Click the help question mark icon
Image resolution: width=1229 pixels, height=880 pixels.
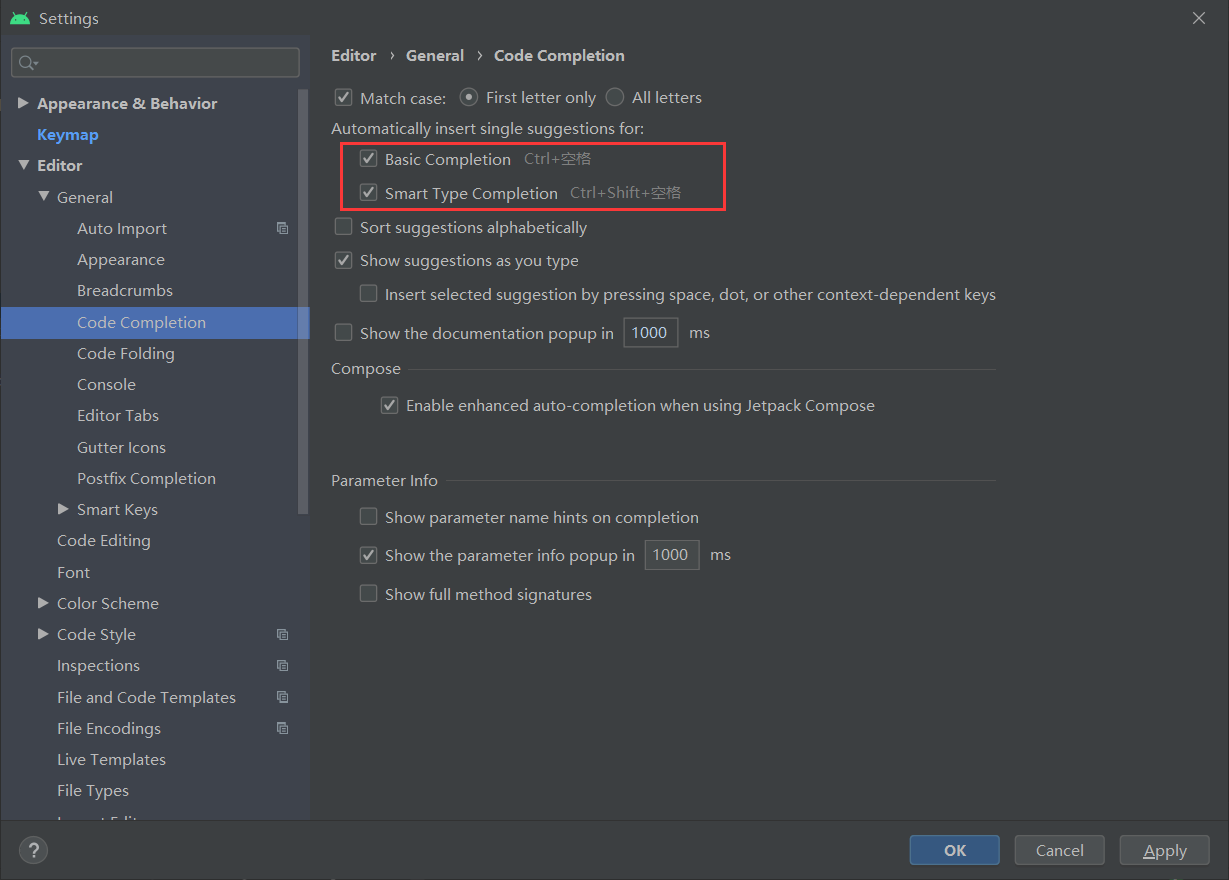coord(33,851)
